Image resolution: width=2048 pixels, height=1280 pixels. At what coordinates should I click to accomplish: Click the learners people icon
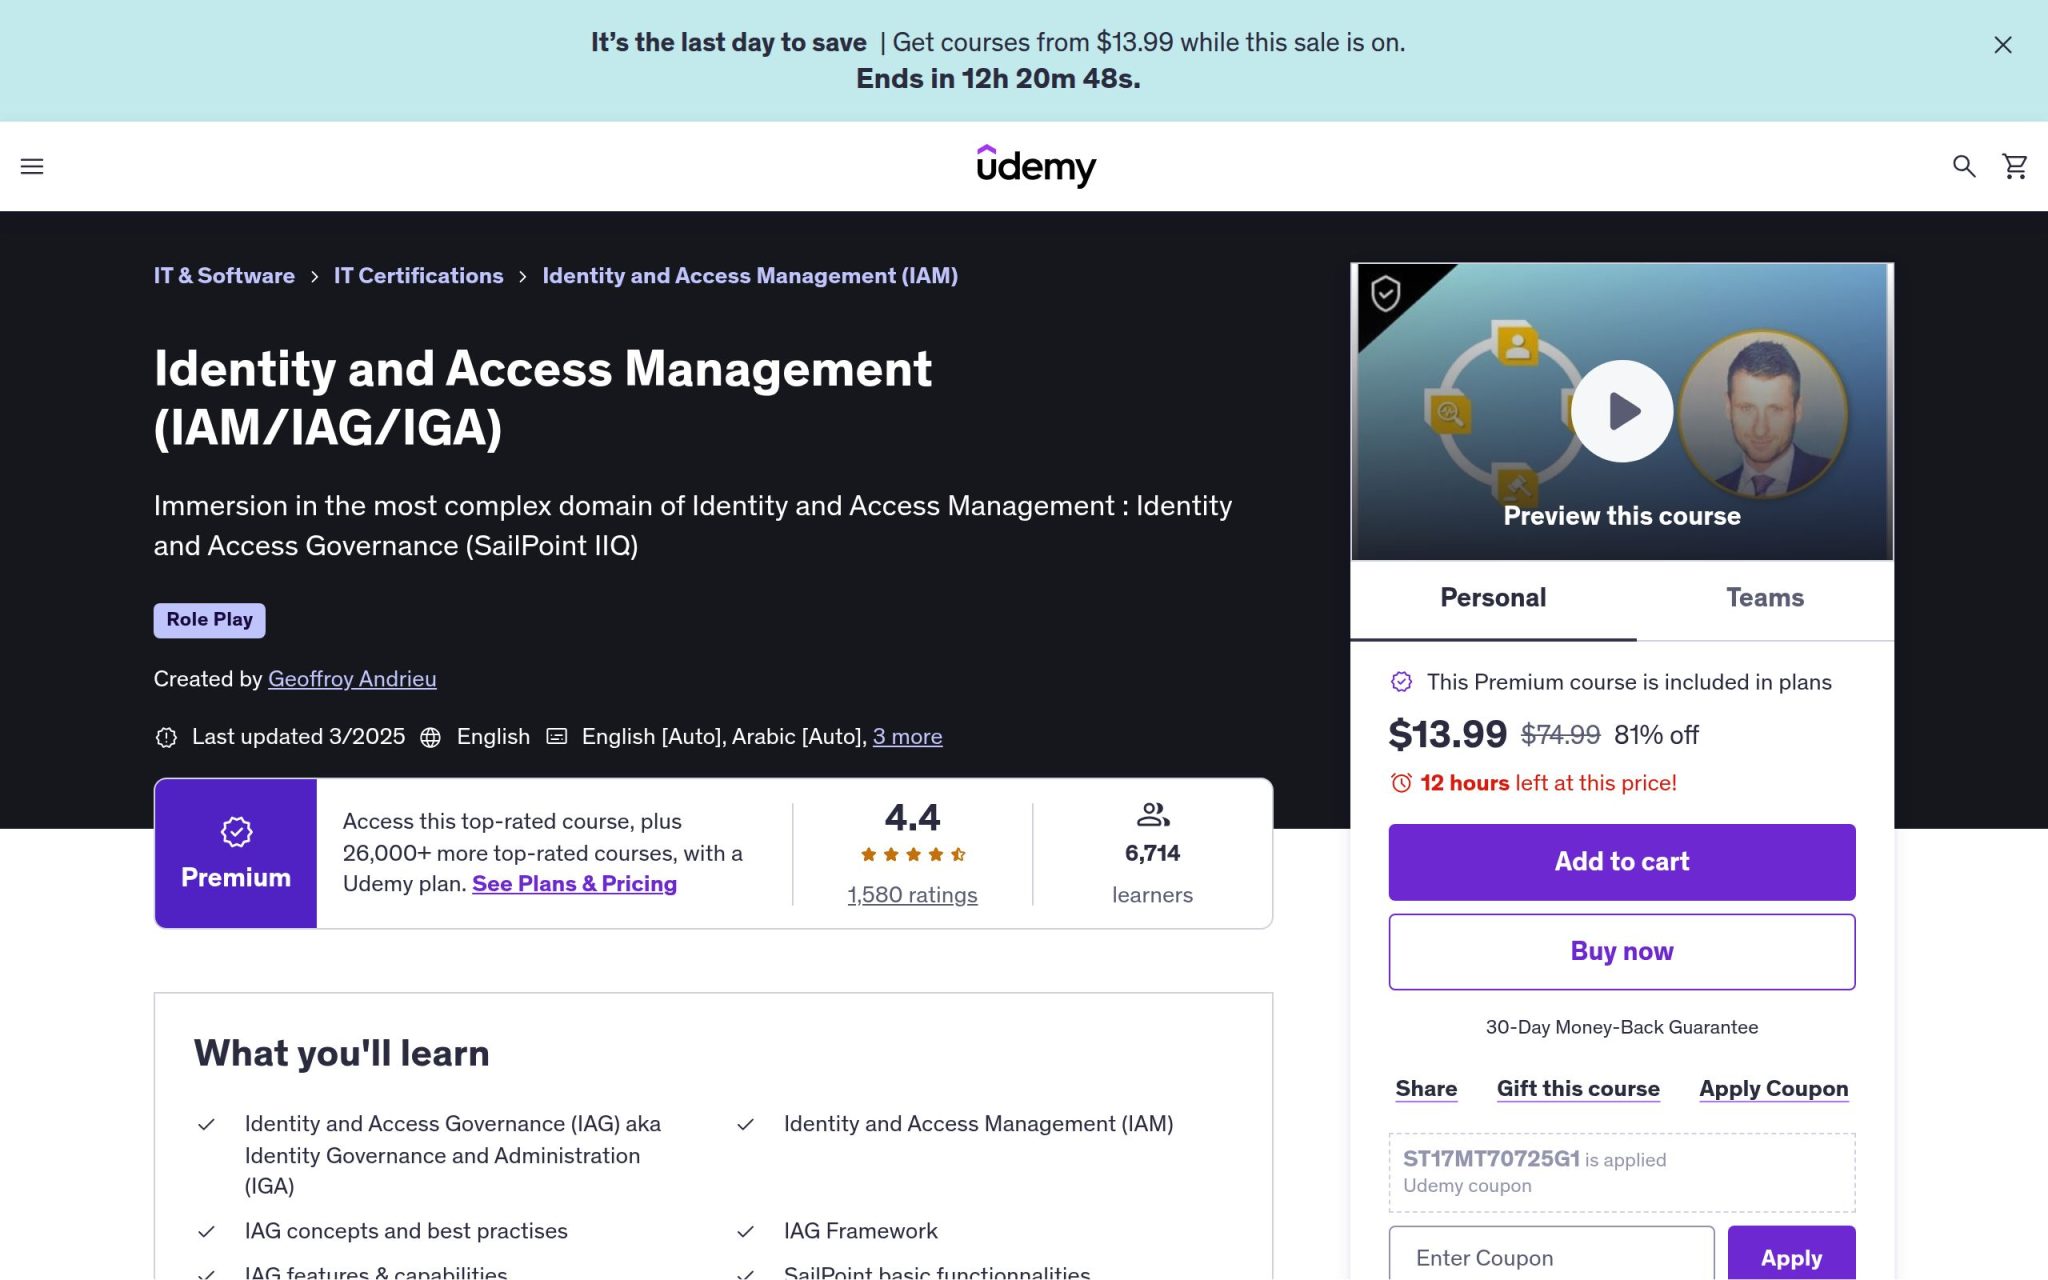click(1152, 815)
